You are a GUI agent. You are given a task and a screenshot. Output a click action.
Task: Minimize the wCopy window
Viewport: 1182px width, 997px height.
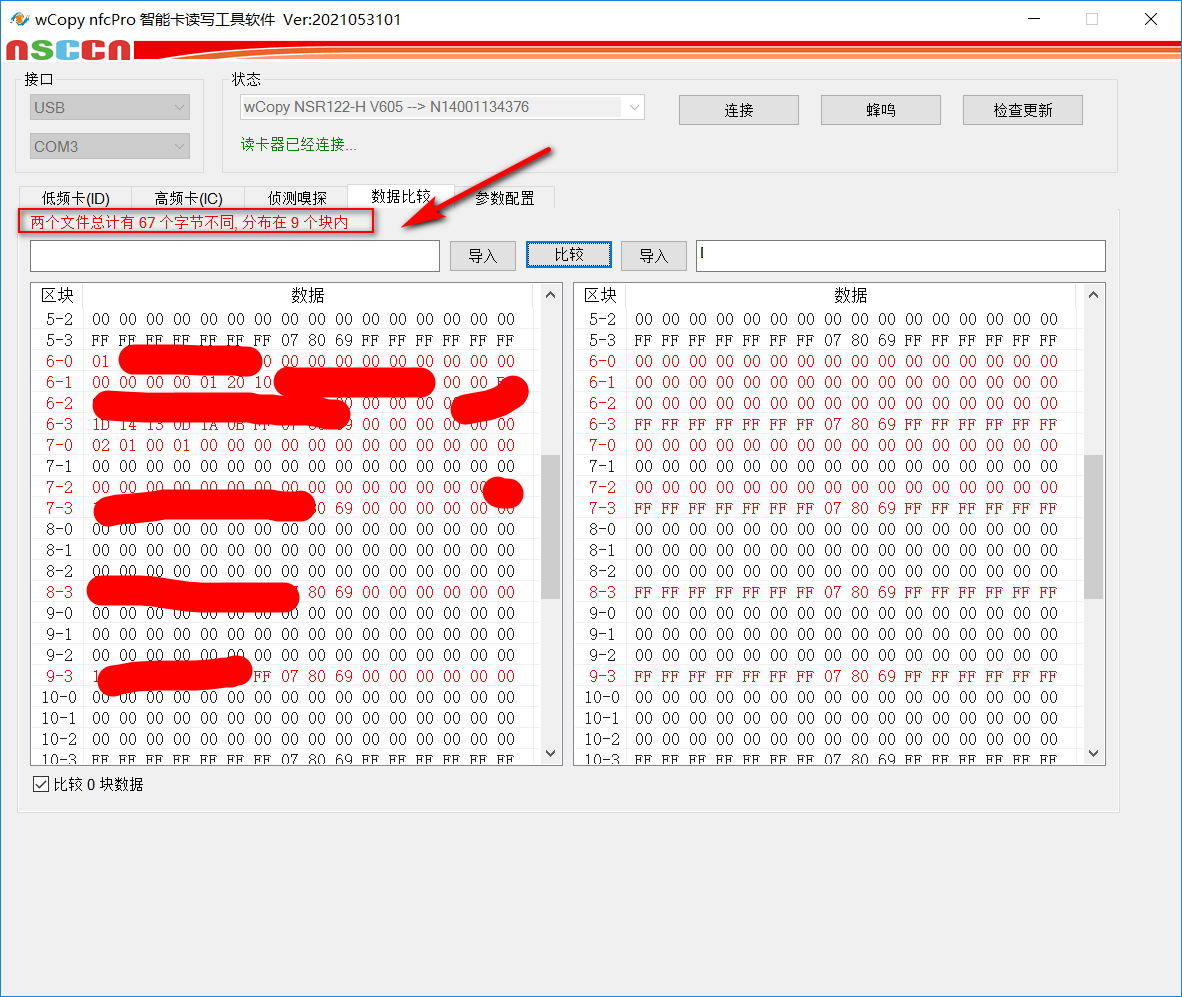[x=1034, y=19]
